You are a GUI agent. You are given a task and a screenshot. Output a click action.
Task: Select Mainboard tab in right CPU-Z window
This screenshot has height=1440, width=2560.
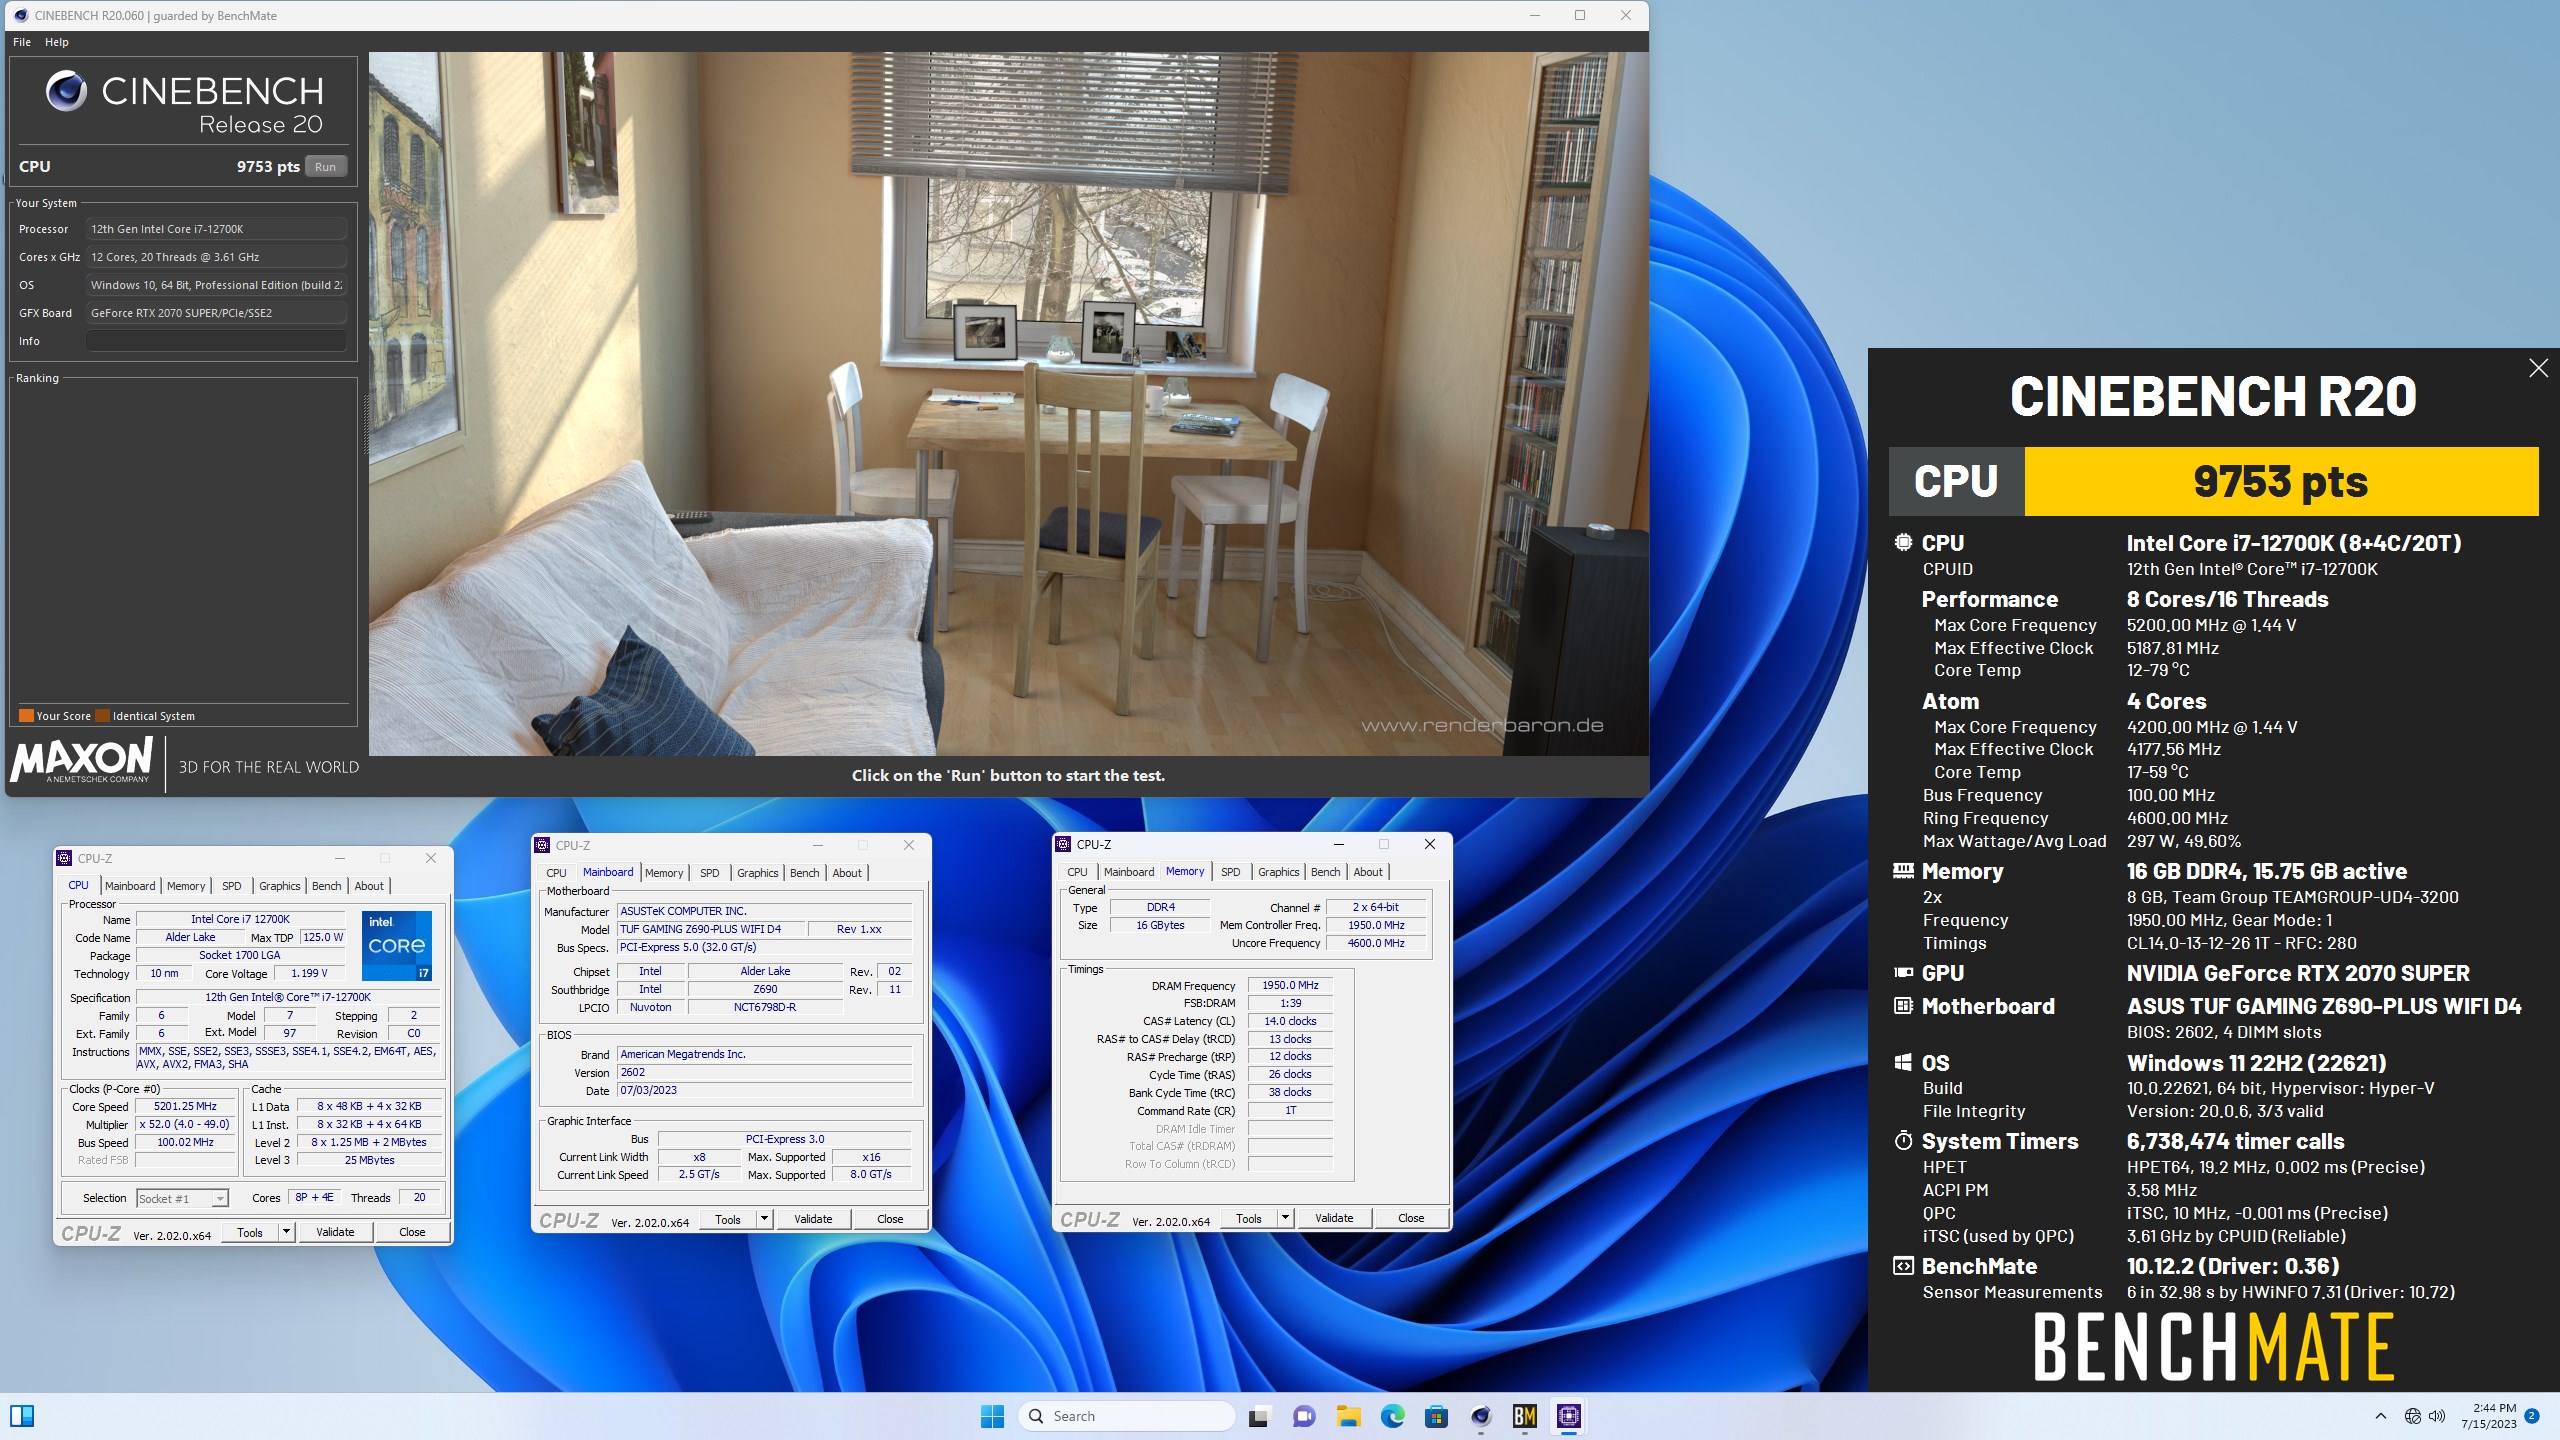1129,872
